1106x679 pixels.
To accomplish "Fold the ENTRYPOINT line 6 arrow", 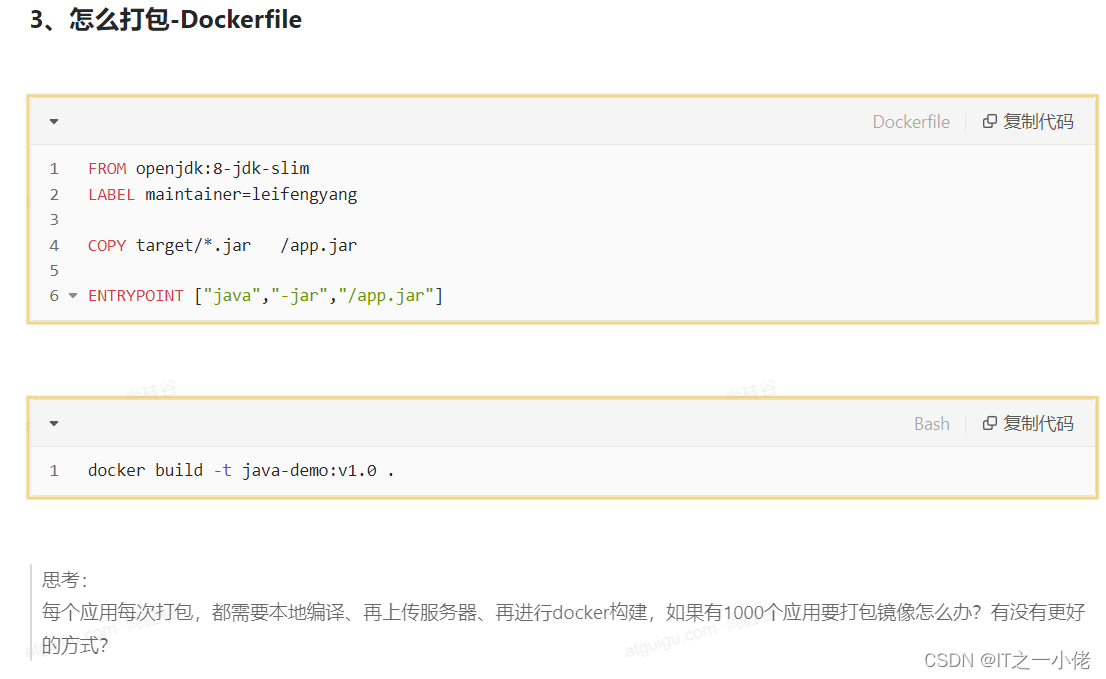I will coord(73,296).
